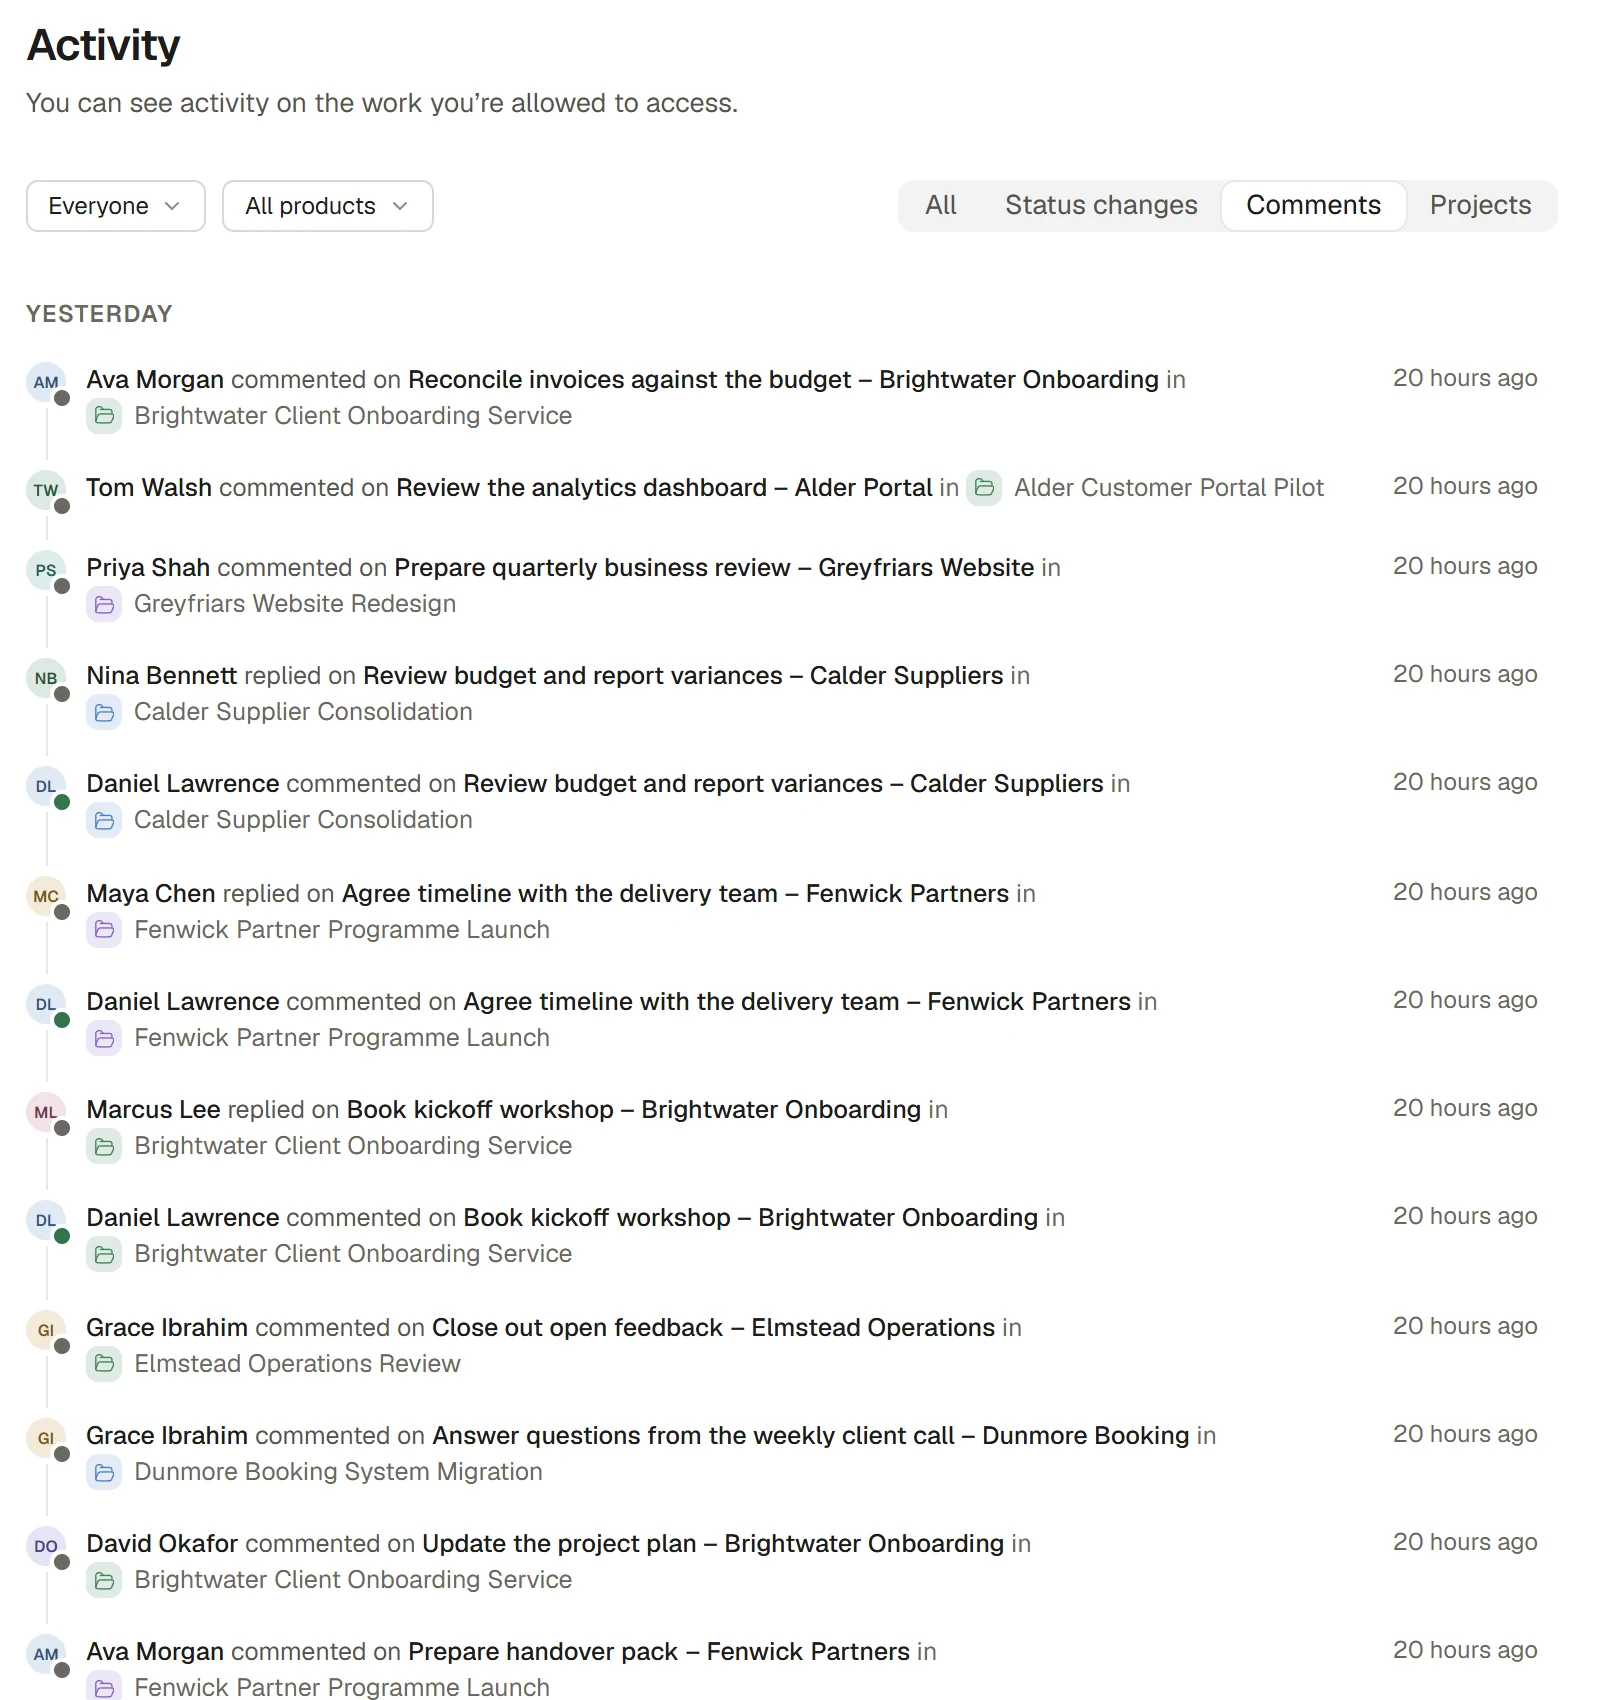Screen dimensions: 1600x1700
Task: Open the Dunmore Booking System Migration project
Action: (x=338, y=1472)
